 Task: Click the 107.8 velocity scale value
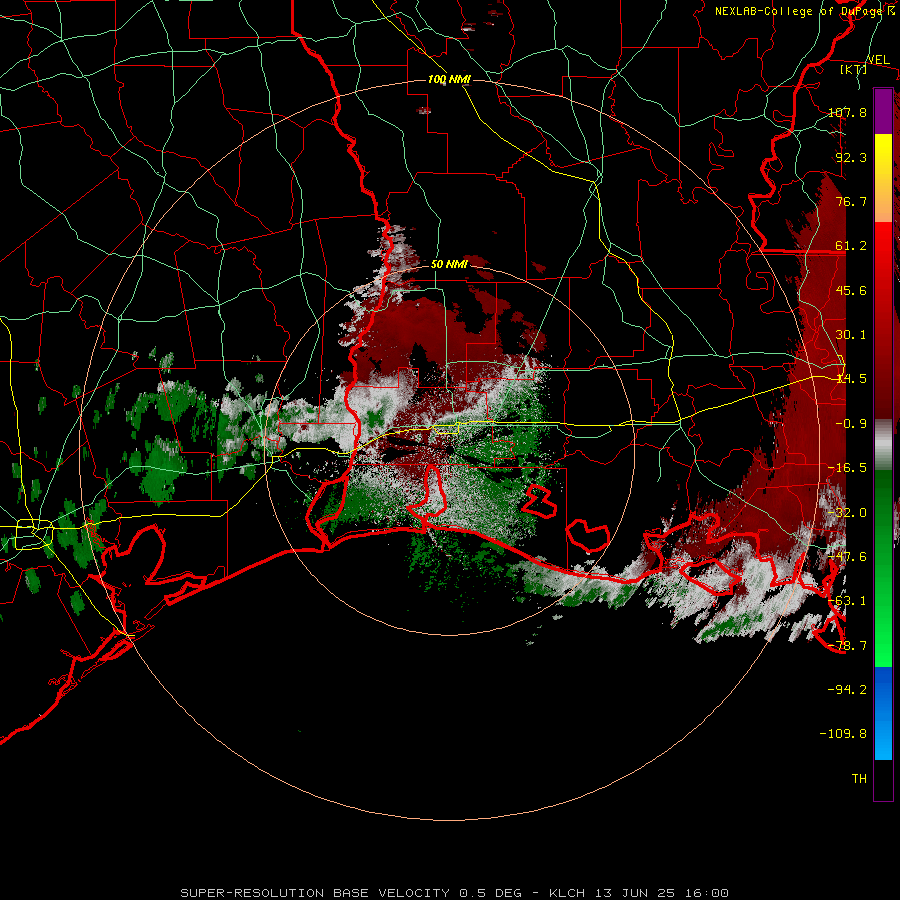(x=847, y=112)
